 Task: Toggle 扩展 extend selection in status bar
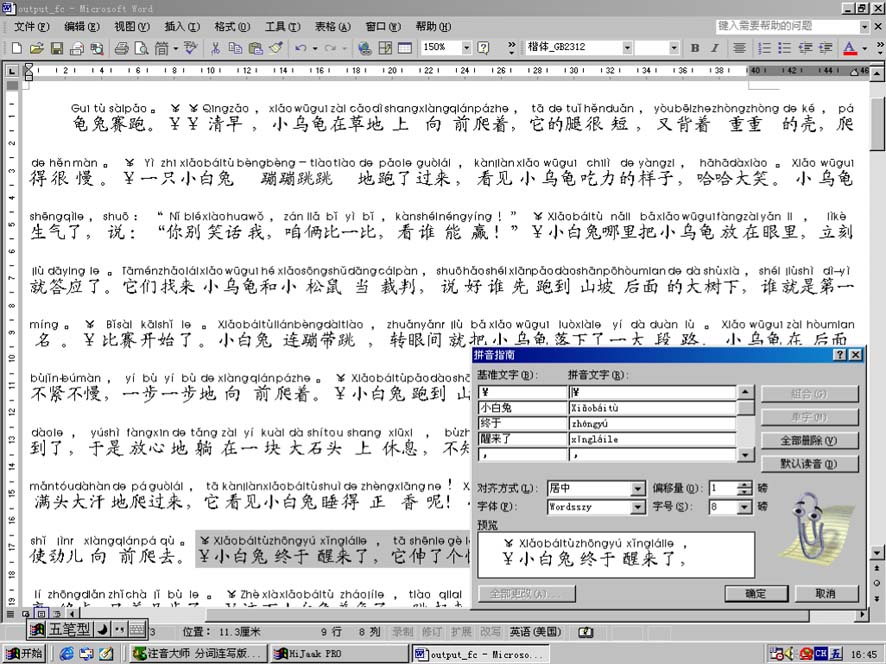tap(461, 632)
